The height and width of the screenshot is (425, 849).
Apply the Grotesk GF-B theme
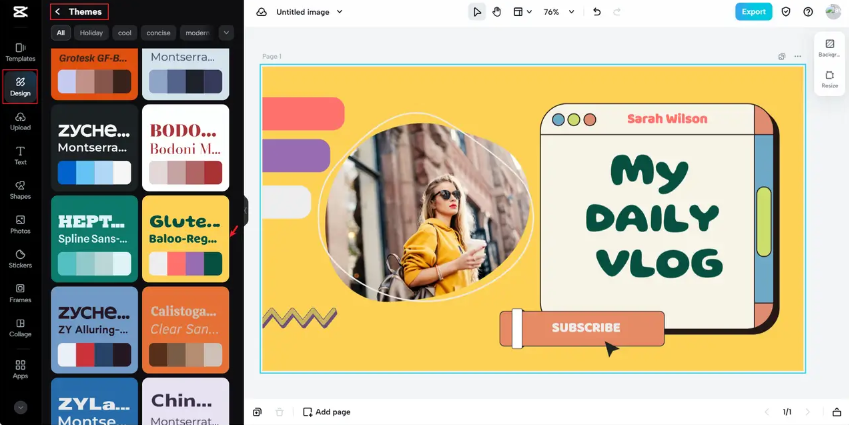(x=94, y=74)
